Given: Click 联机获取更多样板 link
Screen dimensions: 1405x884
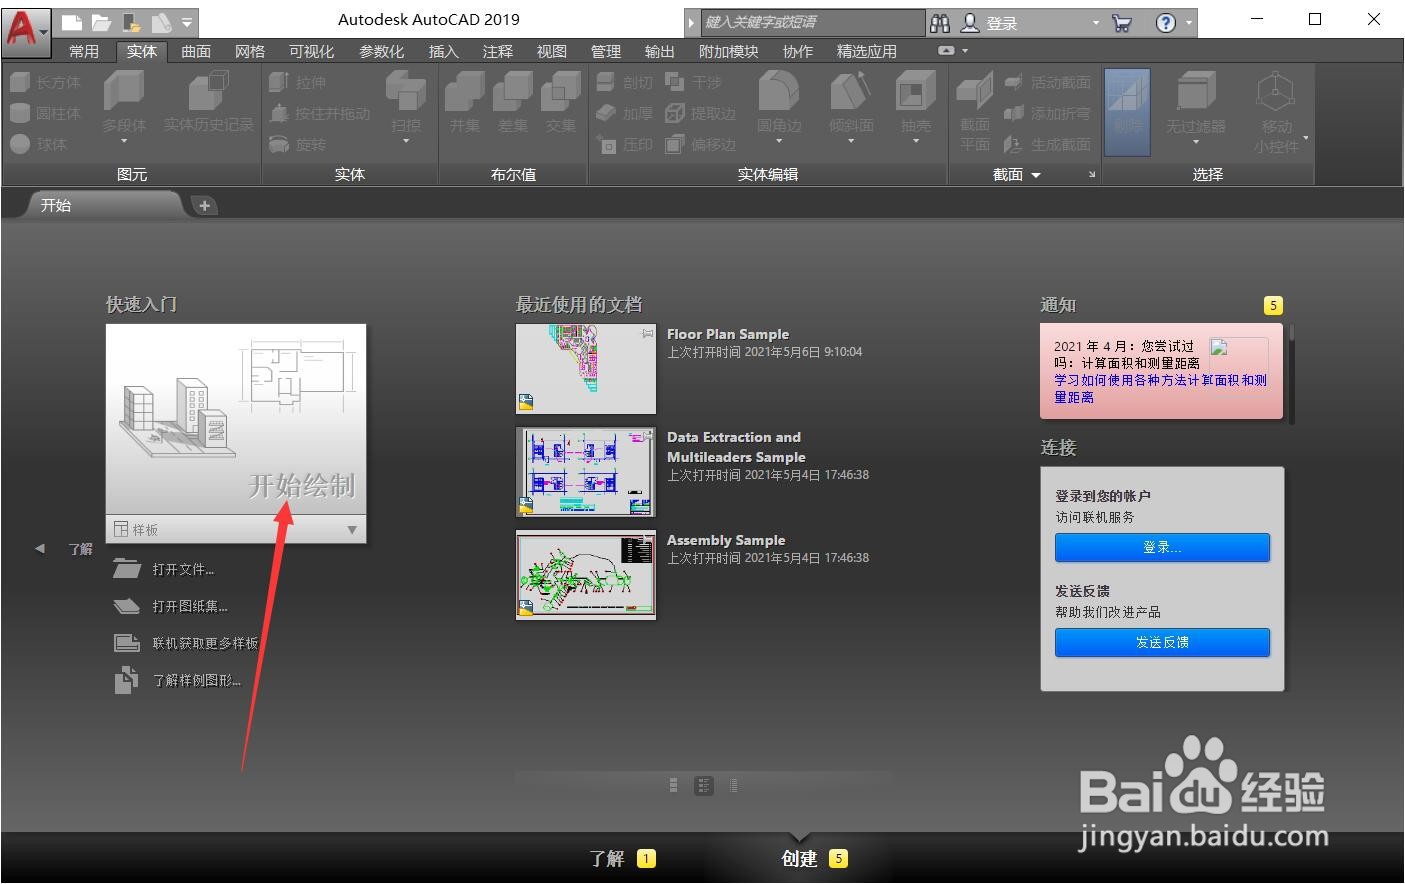Looking at the screenshot, I should point(205,643).
